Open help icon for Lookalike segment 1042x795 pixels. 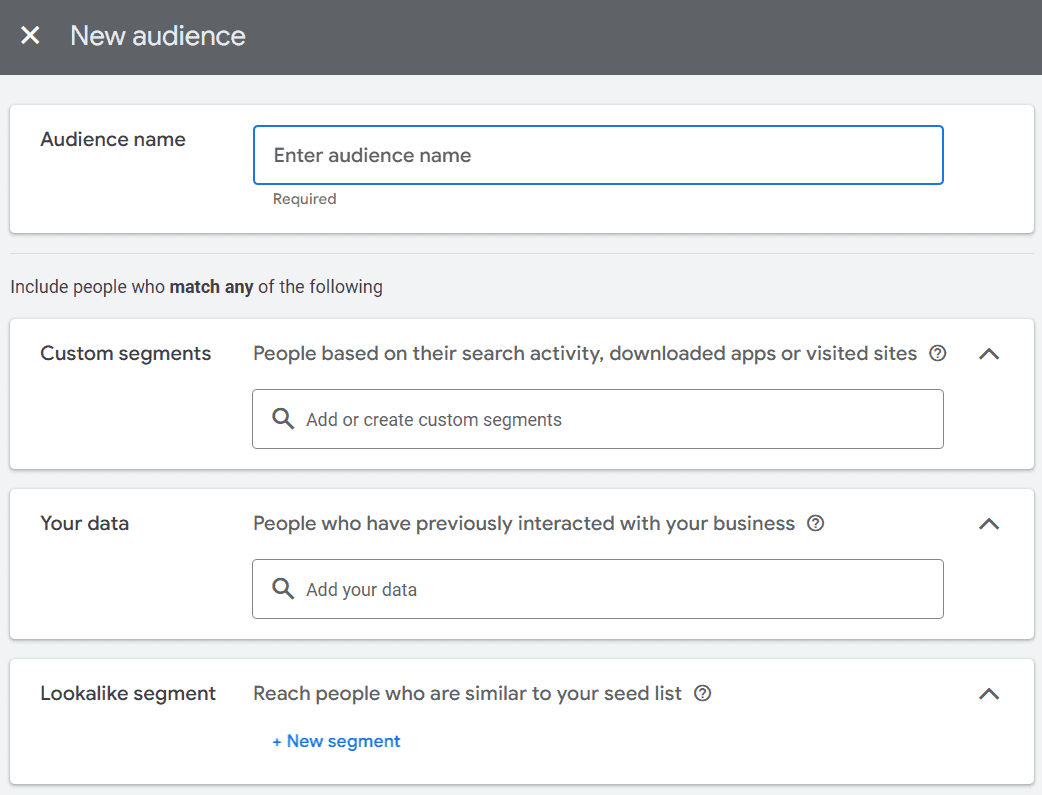702,693
